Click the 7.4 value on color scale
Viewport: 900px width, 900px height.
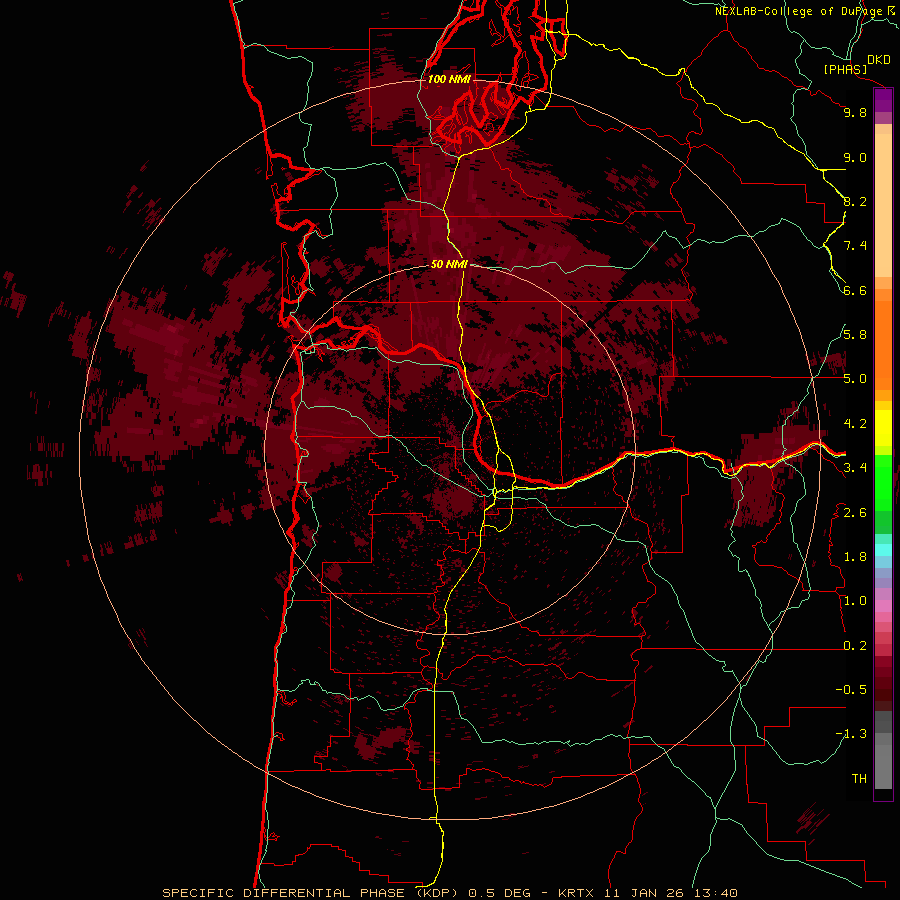(855, 246)
